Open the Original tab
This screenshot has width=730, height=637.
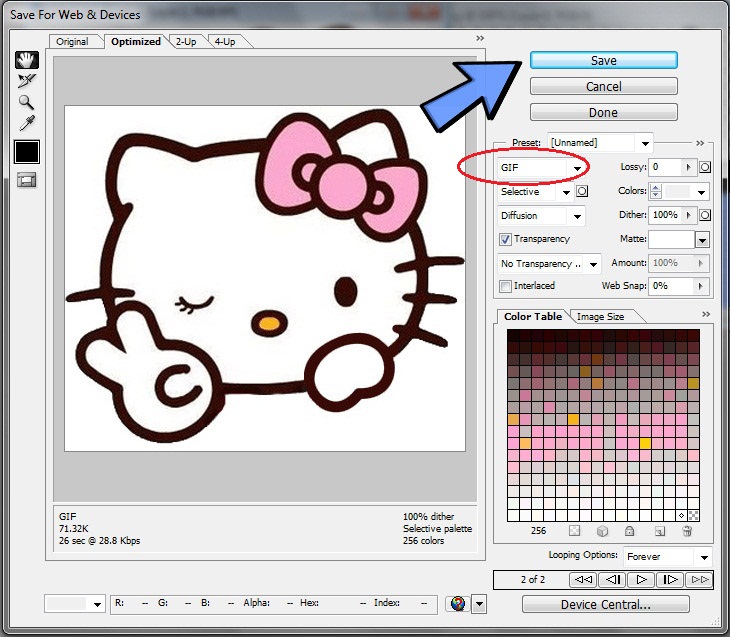[x=72, y=41]
